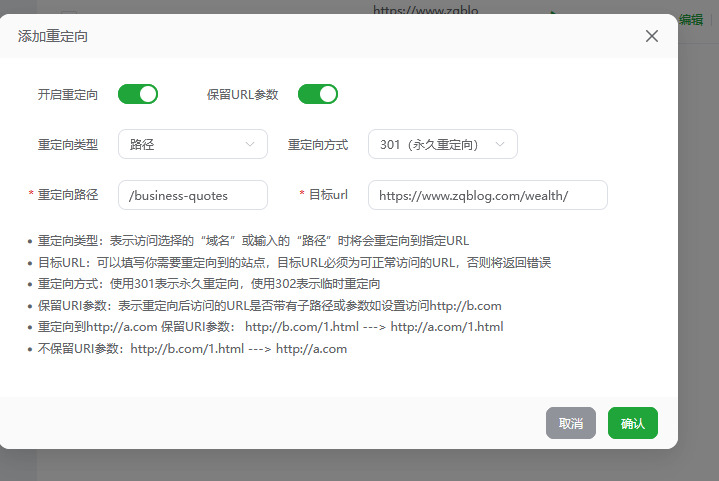
Task: Toggle the 开启重定向 switch
Action: tap(138, 94)
